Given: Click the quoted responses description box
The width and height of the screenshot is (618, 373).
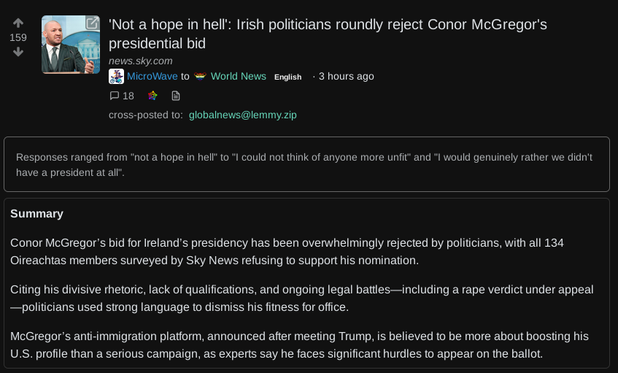Looking at the screenshot, I should 307,164.
